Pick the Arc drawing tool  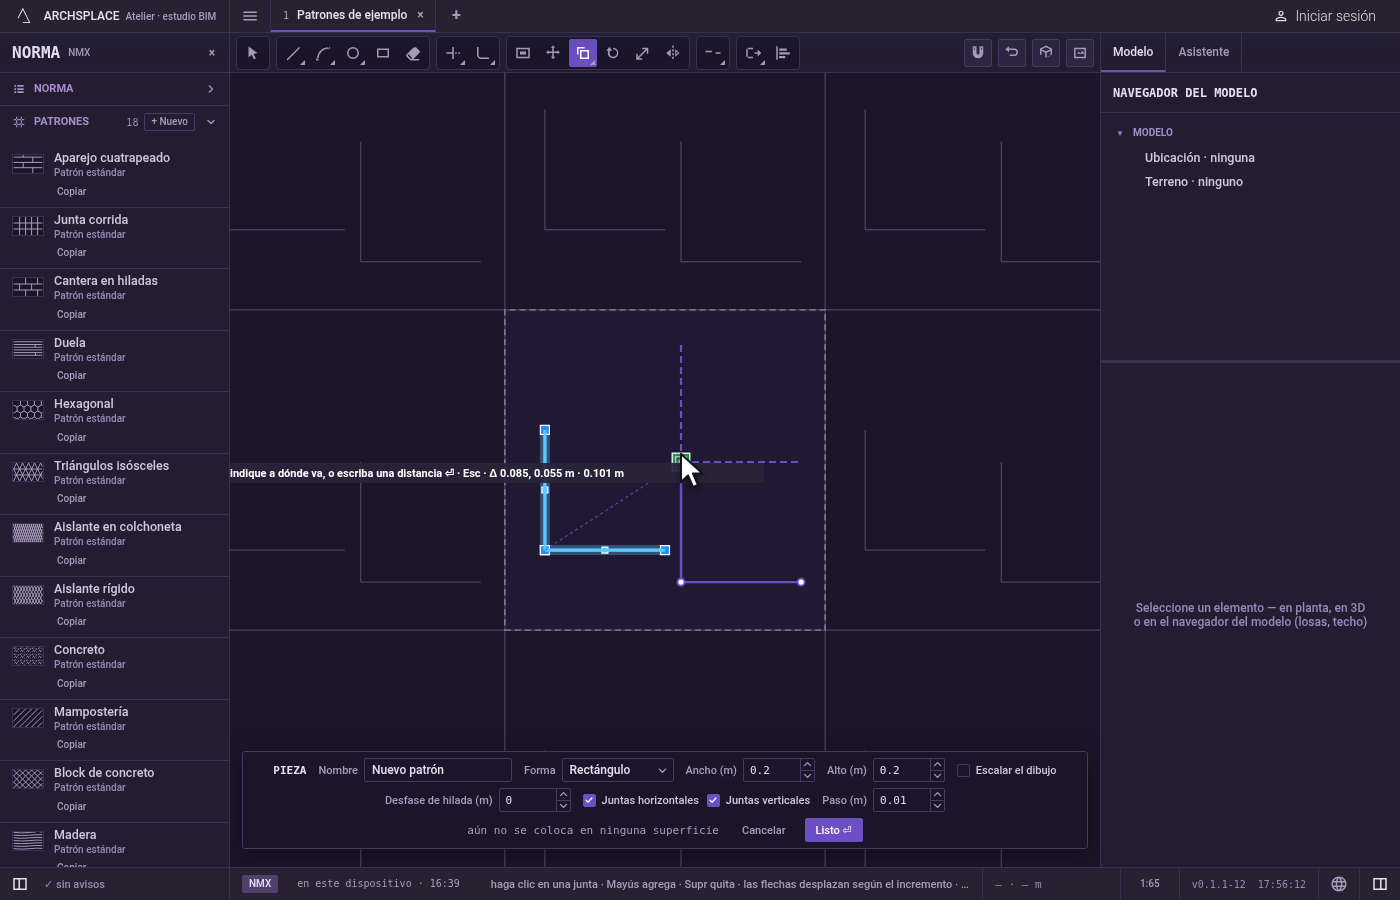click(323, 53)
